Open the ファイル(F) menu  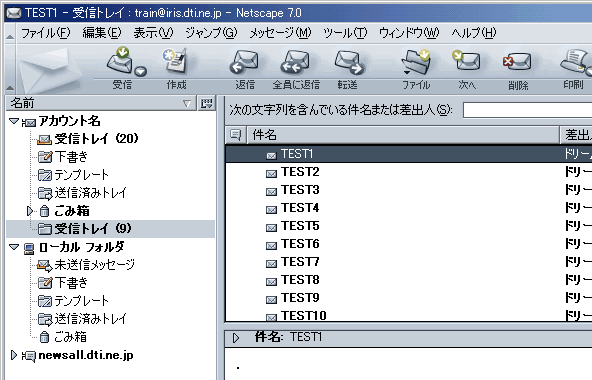(x=46, y=33)
